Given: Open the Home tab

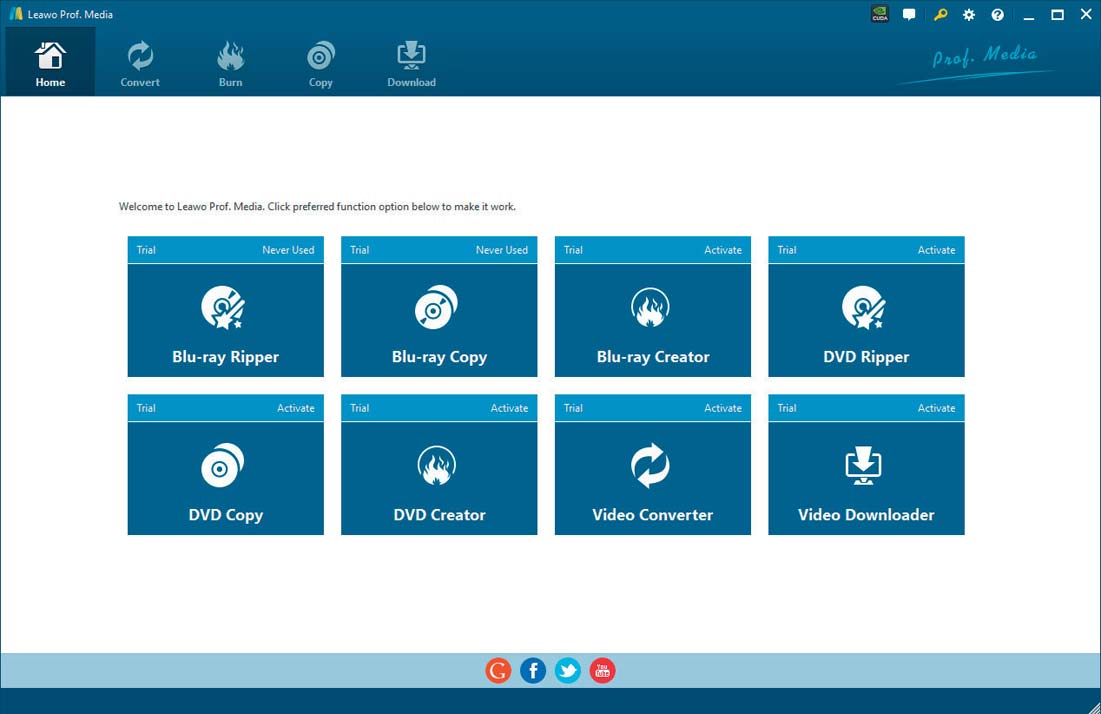Looking at the screenshot, I should pos(50,62).
